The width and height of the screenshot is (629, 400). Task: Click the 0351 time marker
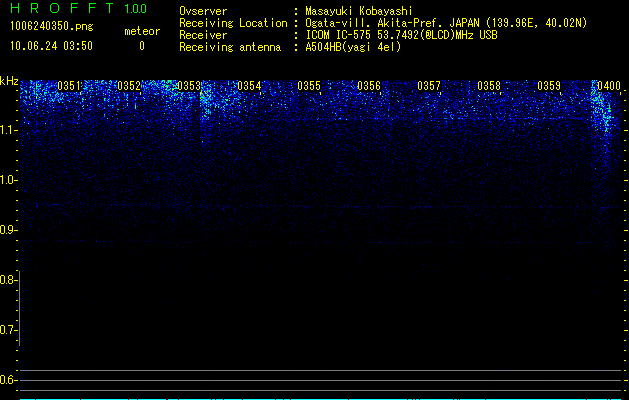point(69,86)
